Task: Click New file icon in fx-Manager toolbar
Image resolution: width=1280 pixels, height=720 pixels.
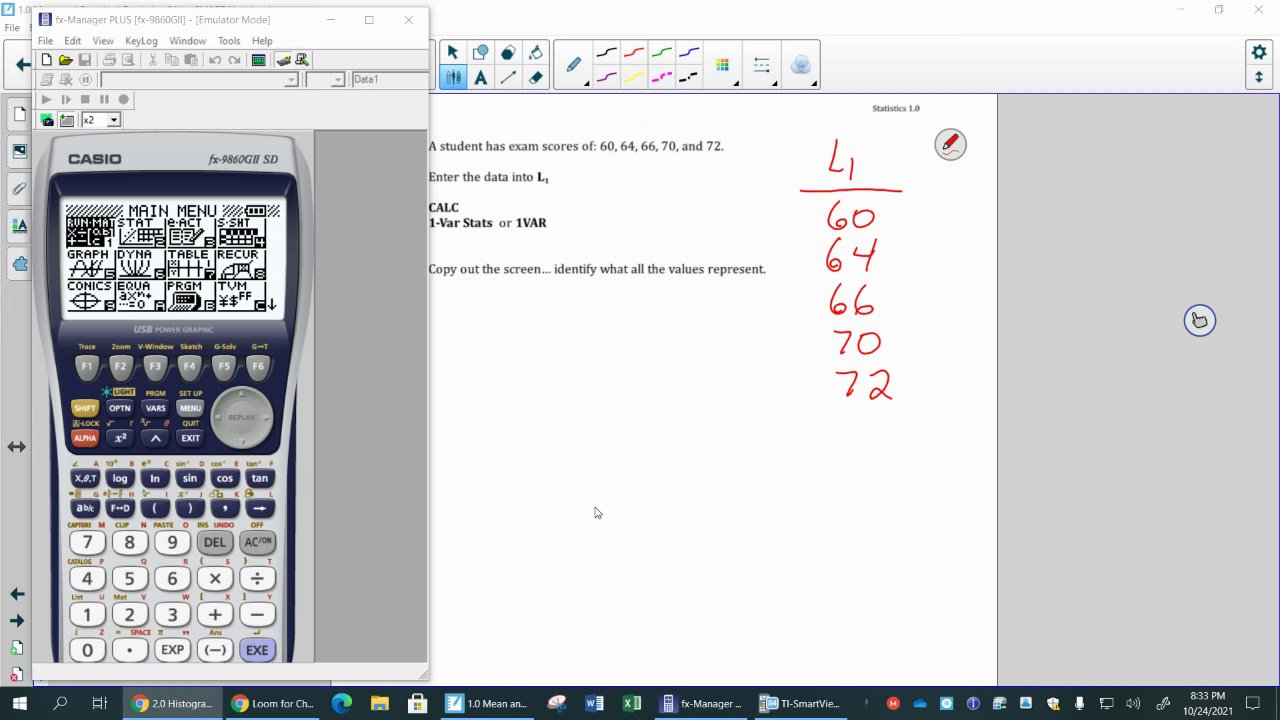Action: [46, 60]
